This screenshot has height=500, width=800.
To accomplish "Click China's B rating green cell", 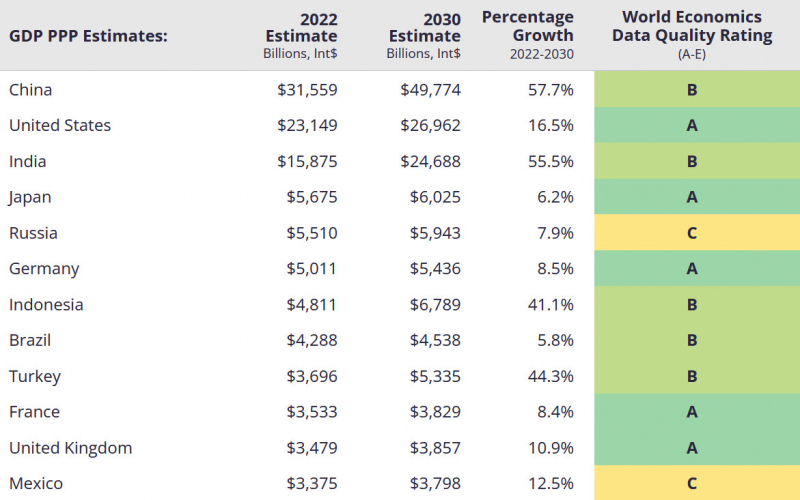I will (697, 89).
